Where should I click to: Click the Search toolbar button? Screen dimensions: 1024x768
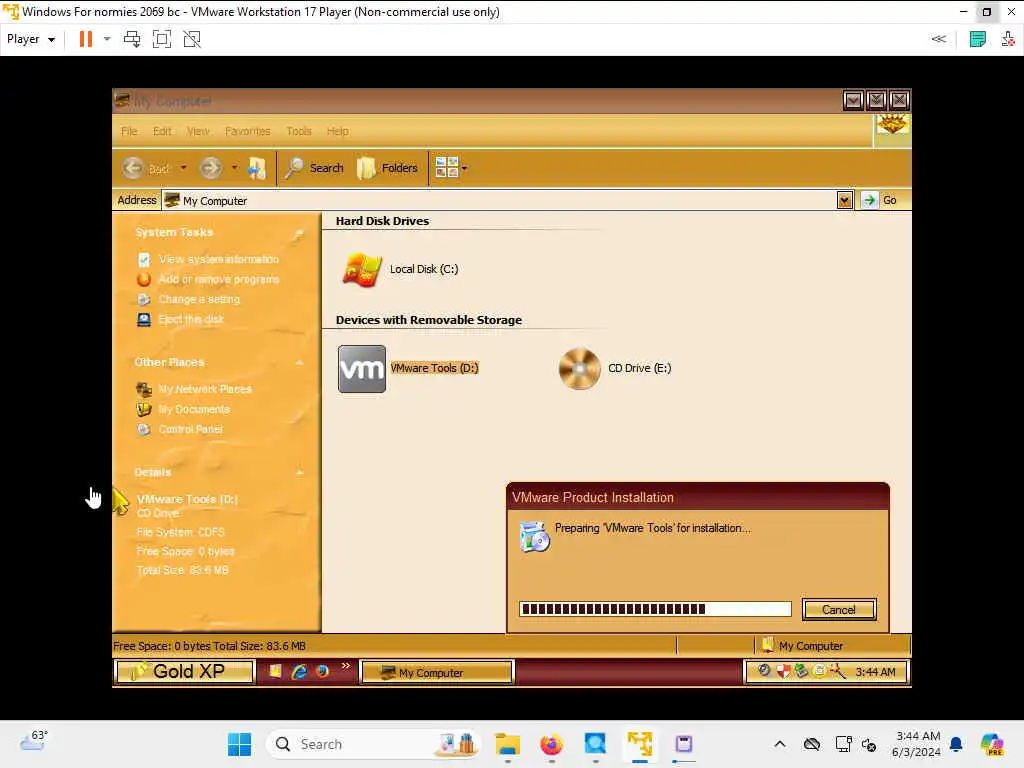315,168
